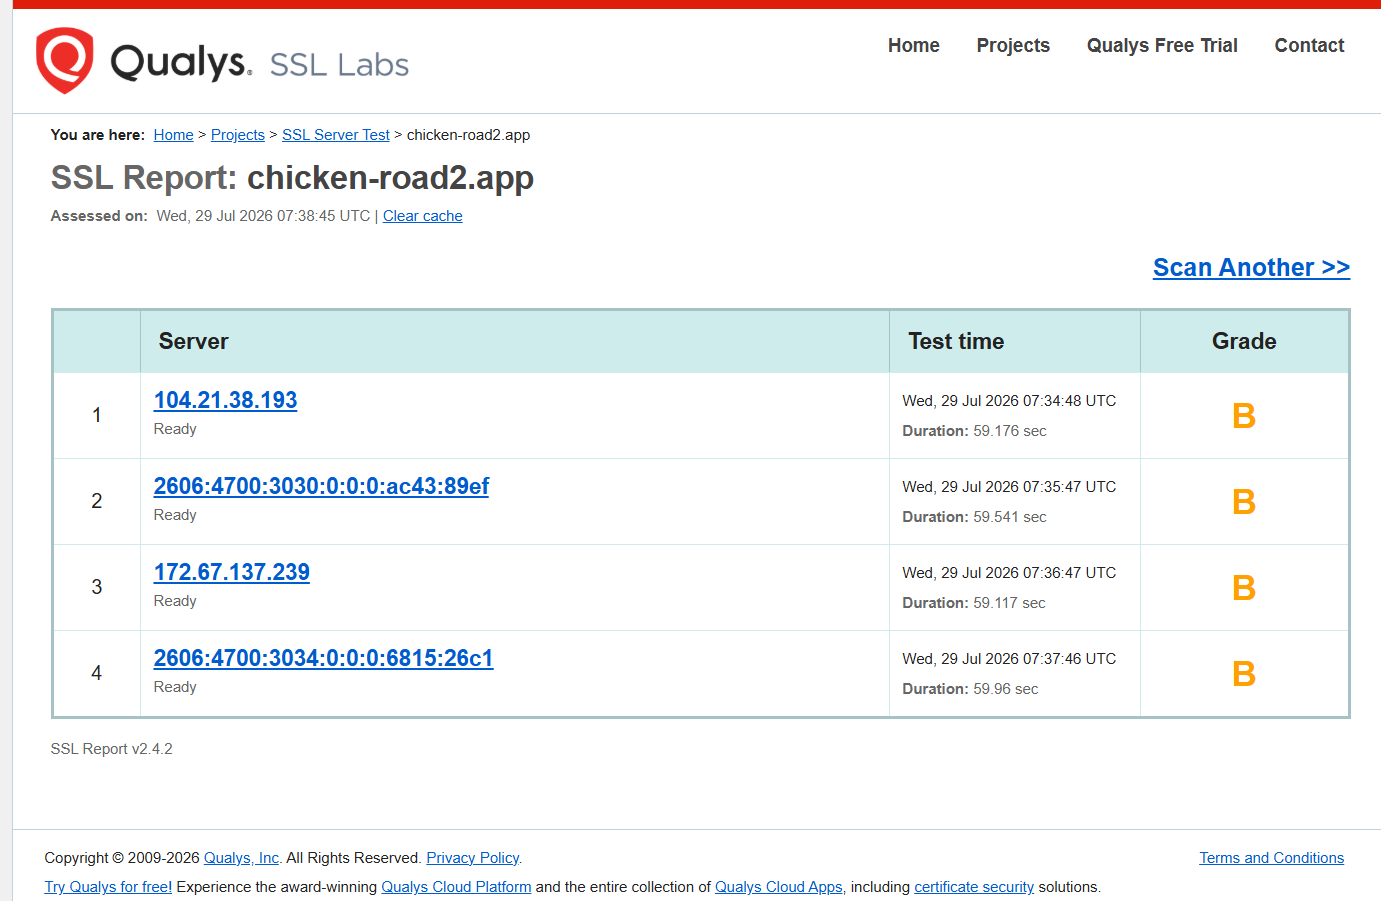Follow the Projects breadcrumb link
Viewport: 1381px width, 901px height.
pyautogui.click(x=238, y=135)
